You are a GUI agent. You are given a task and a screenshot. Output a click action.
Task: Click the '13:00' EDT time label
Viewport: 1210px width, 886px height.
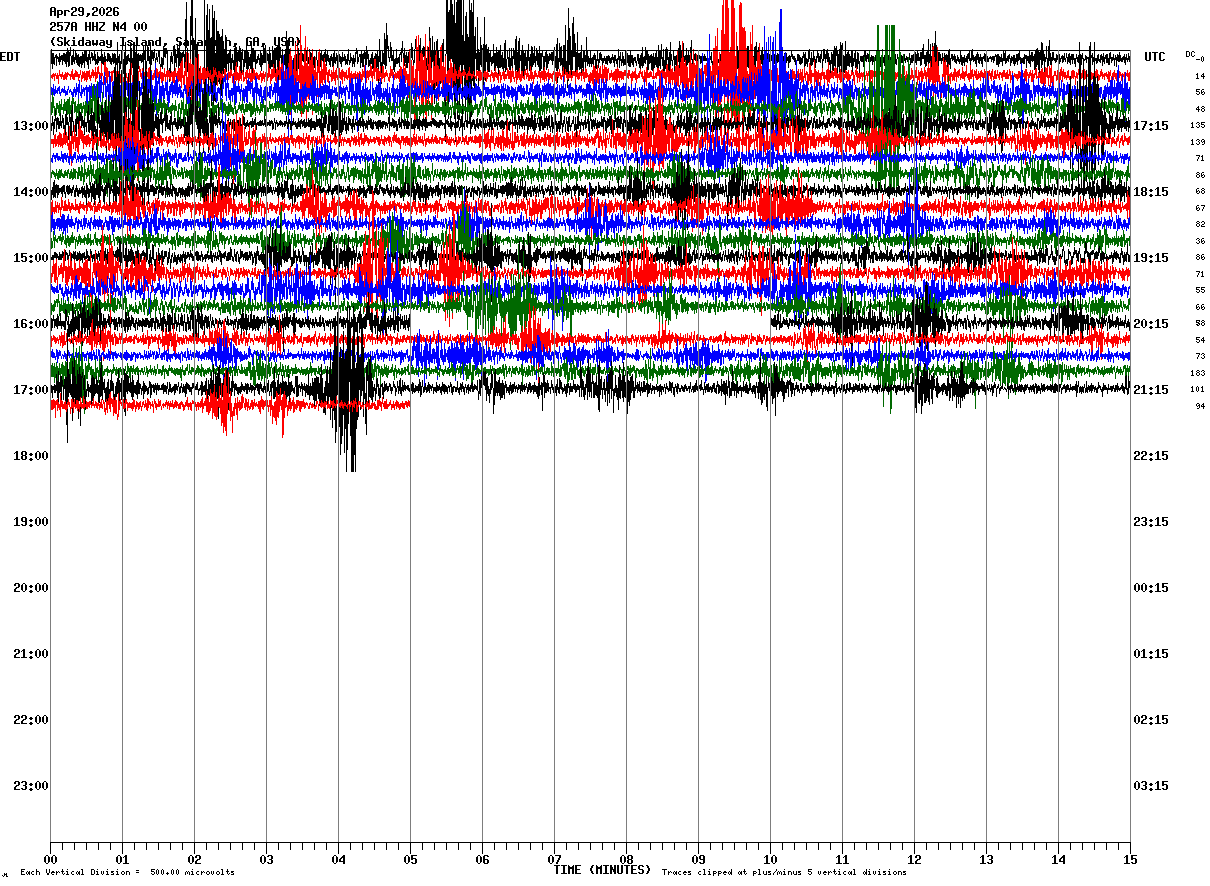[31, 125]
